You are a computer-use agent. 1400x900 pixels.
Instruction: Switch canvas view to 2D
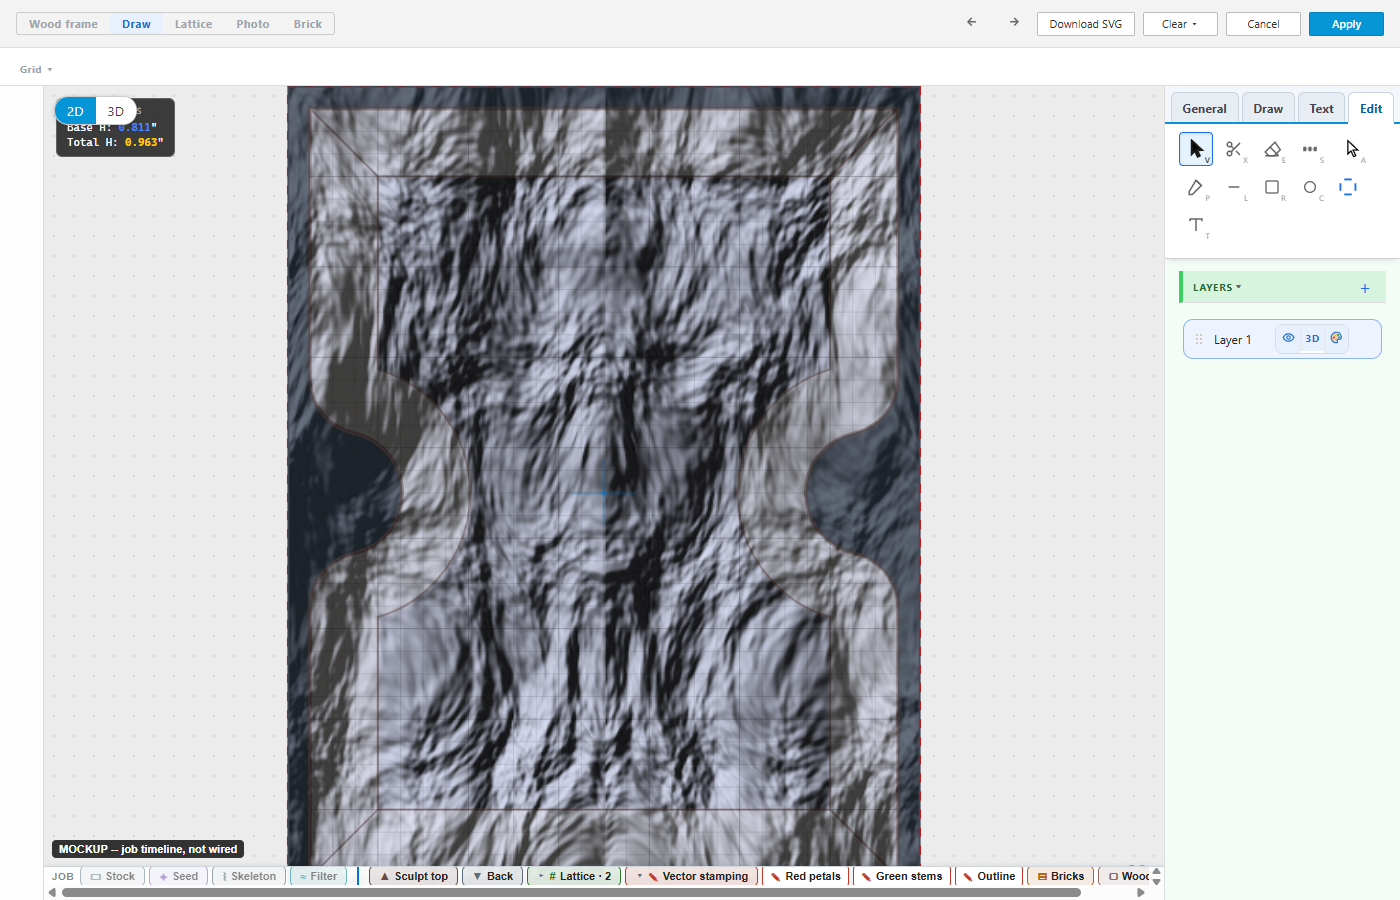pyautogui.click(x=75, y=111)
